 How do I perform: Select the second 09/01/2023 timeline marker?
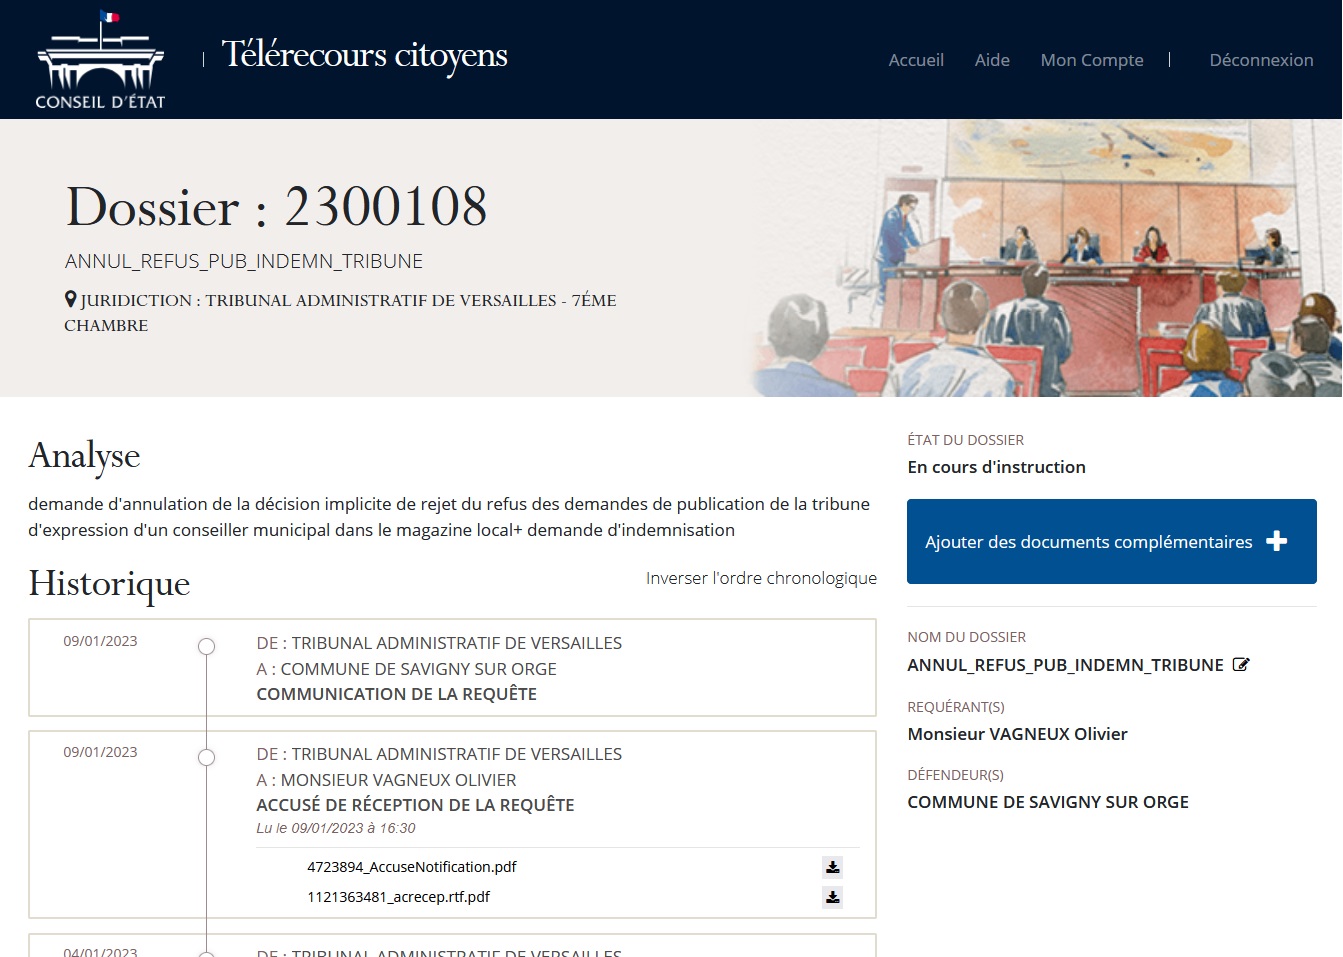[207, 758]
